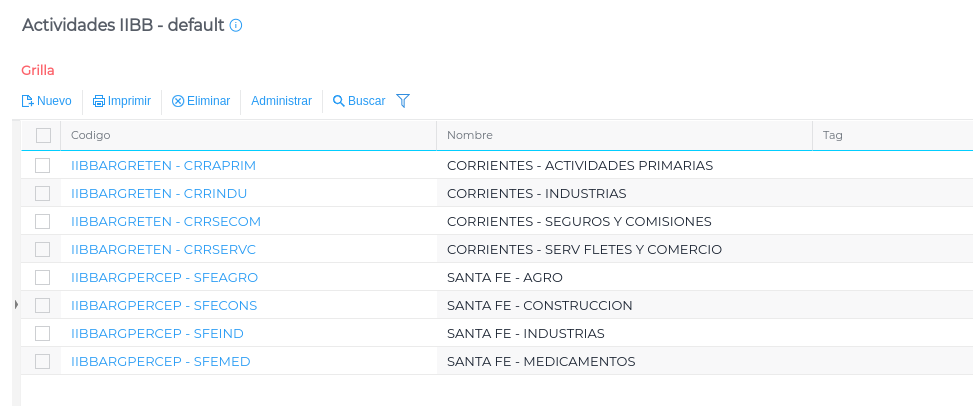Click the Buscar magnifier icon

[x=339, y=101]
